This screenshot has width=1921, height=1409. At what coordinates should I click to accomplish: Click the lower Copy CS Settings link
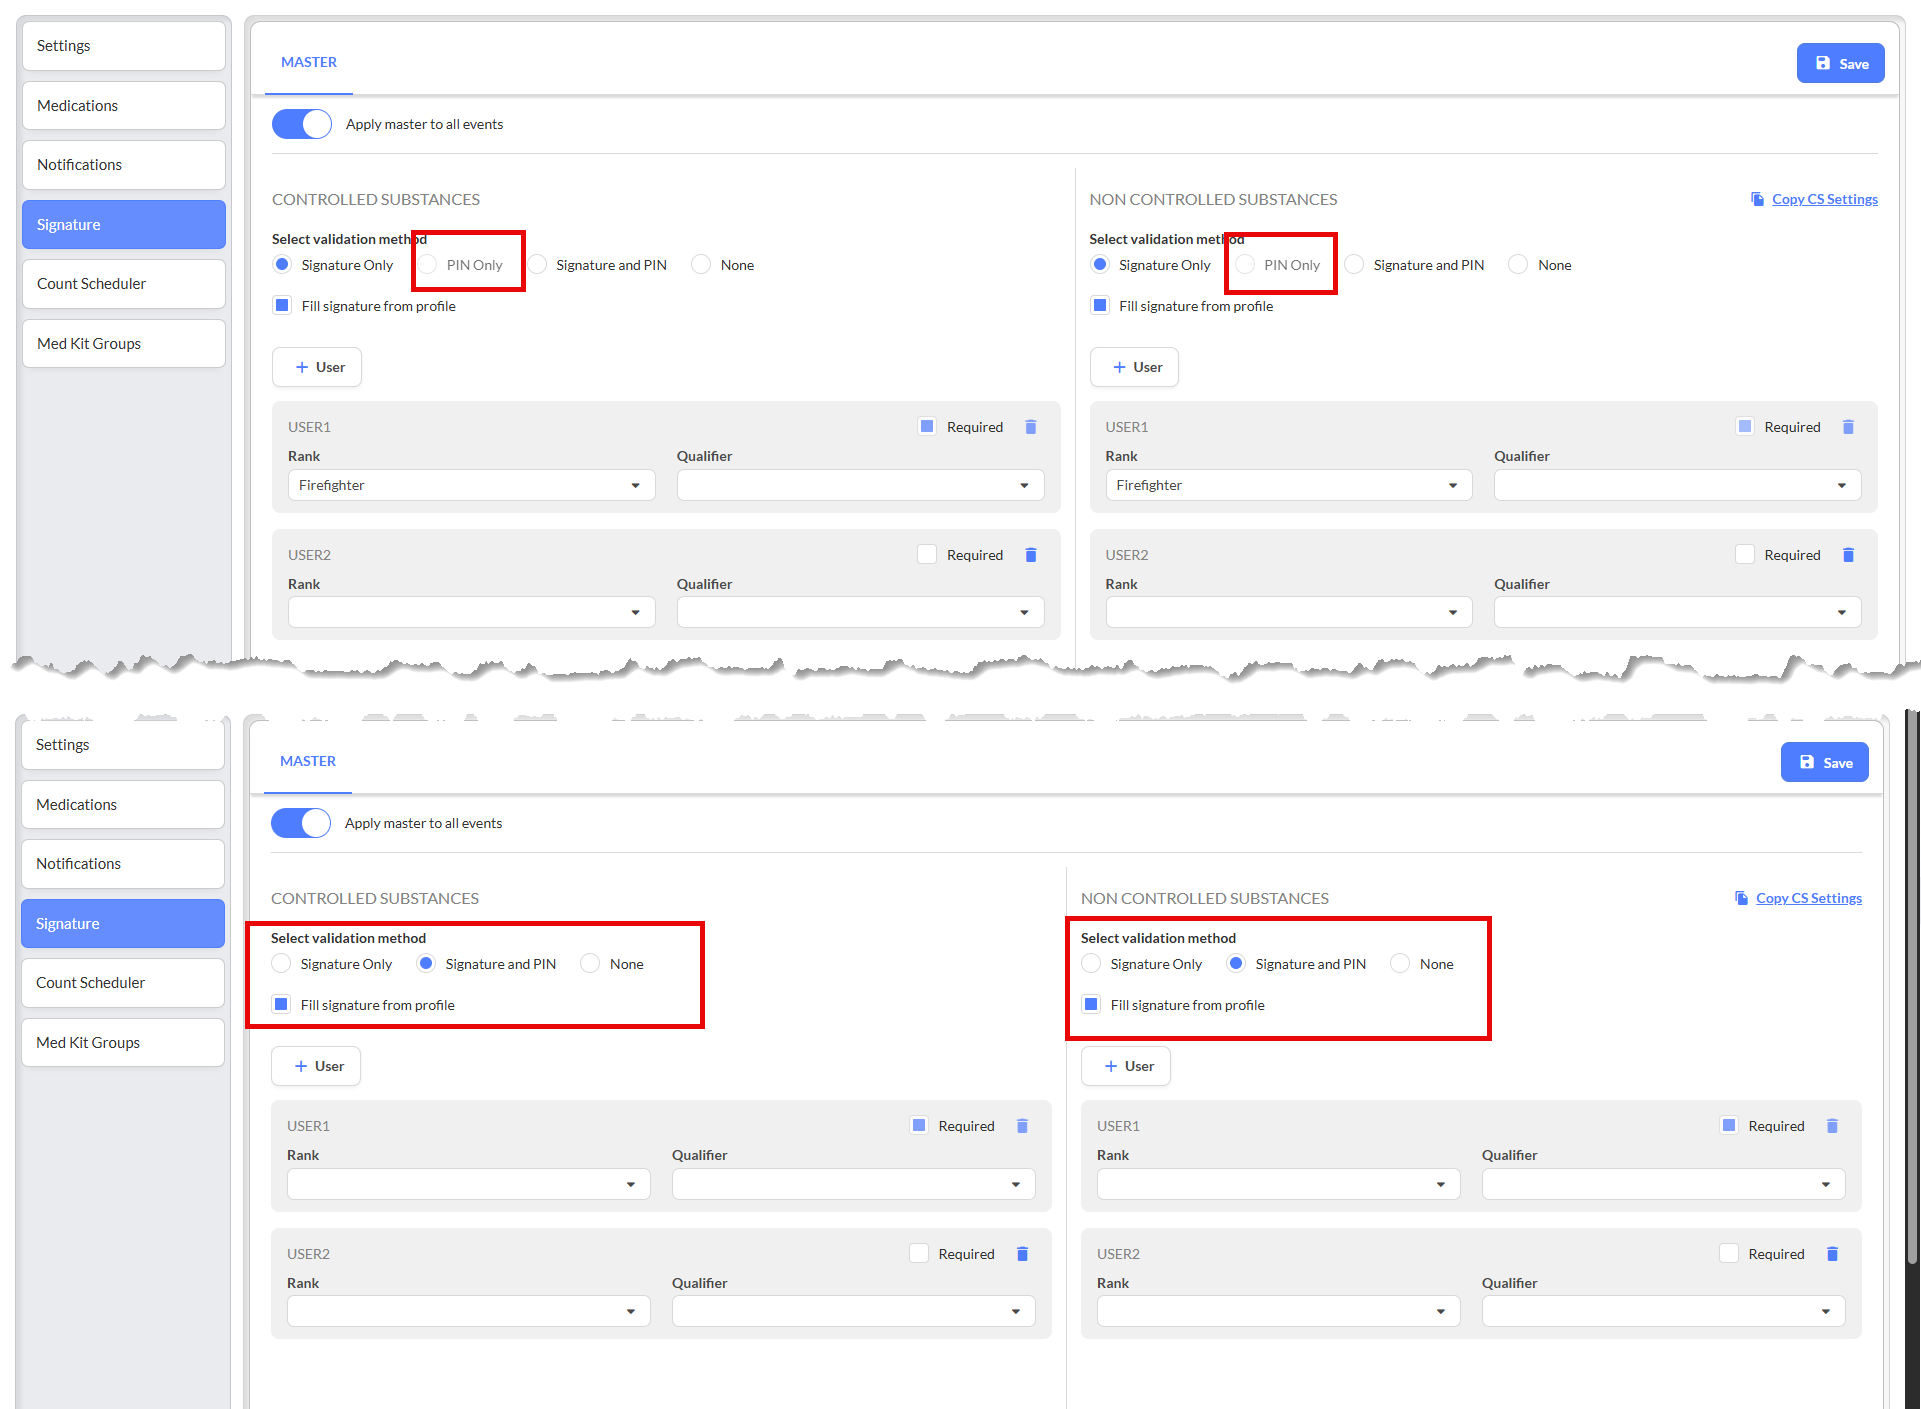click(1808, 898)
